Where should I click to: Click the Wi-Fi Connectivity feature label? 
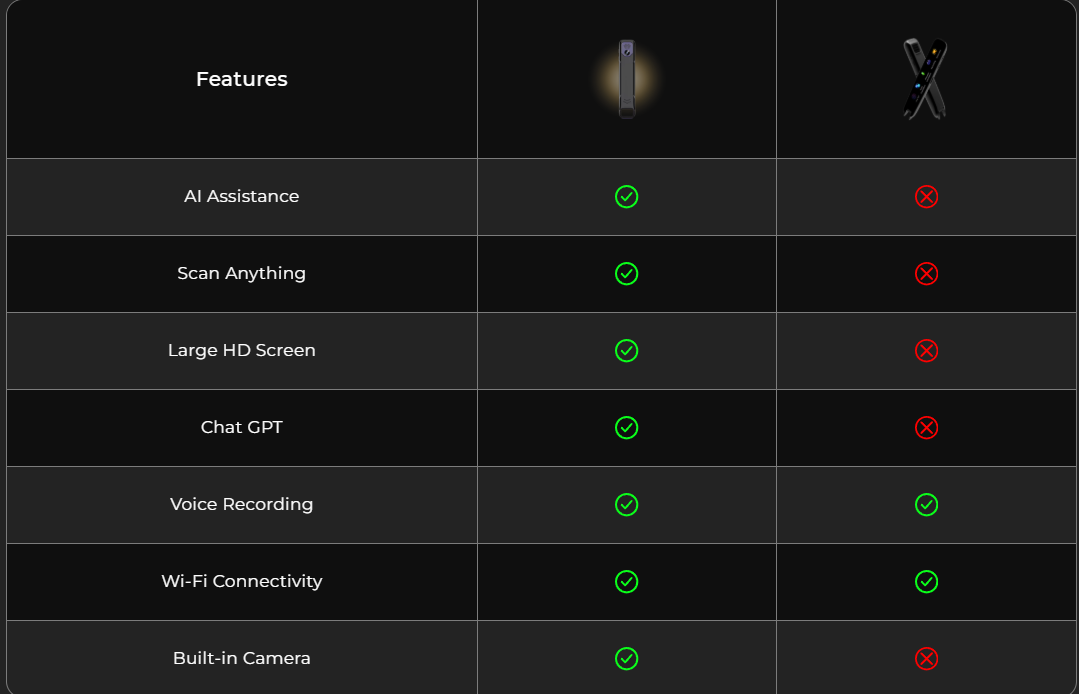(242, 581)
